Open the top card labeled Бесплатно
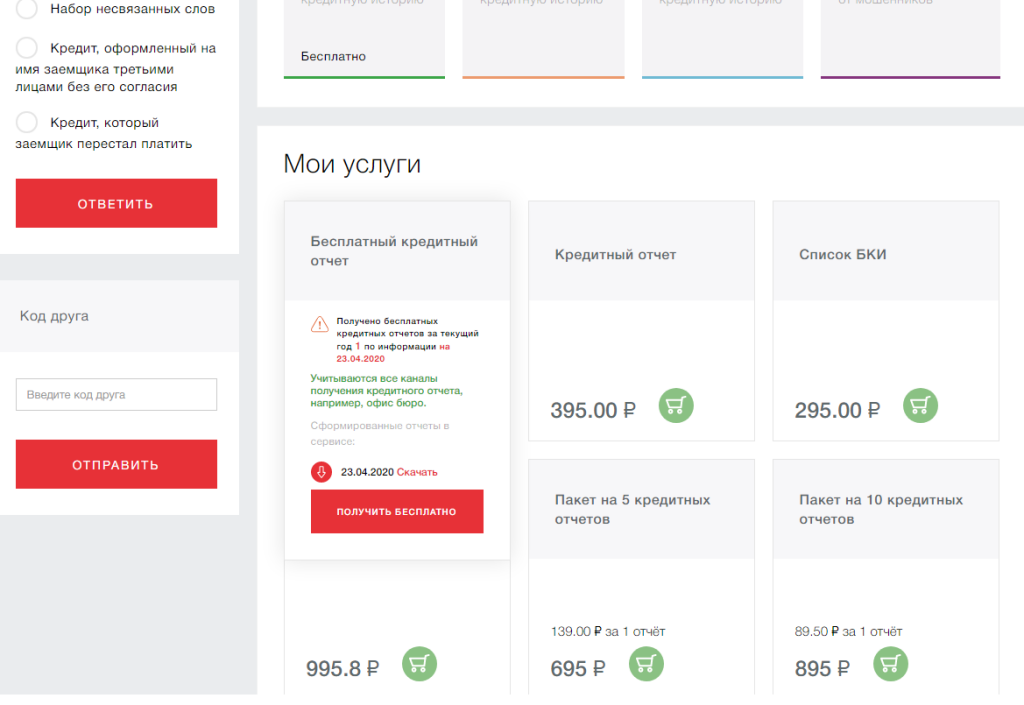This screenshot has height=705, width=1024. point(364,40)
